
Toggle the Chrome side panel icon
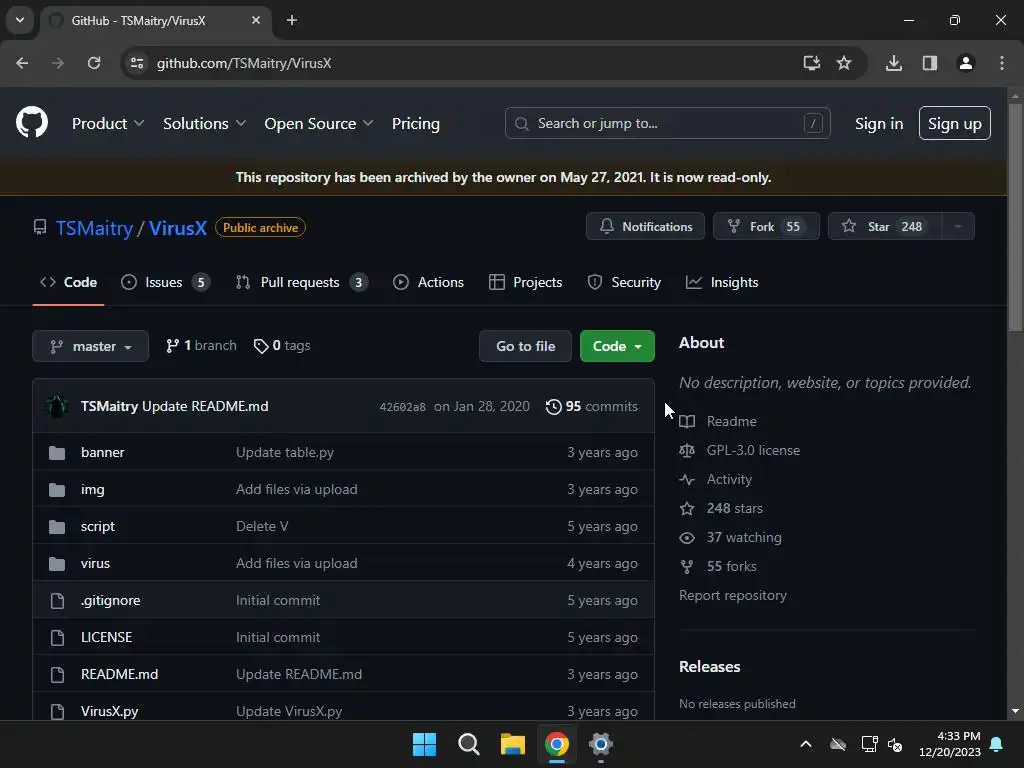[930, 63]
